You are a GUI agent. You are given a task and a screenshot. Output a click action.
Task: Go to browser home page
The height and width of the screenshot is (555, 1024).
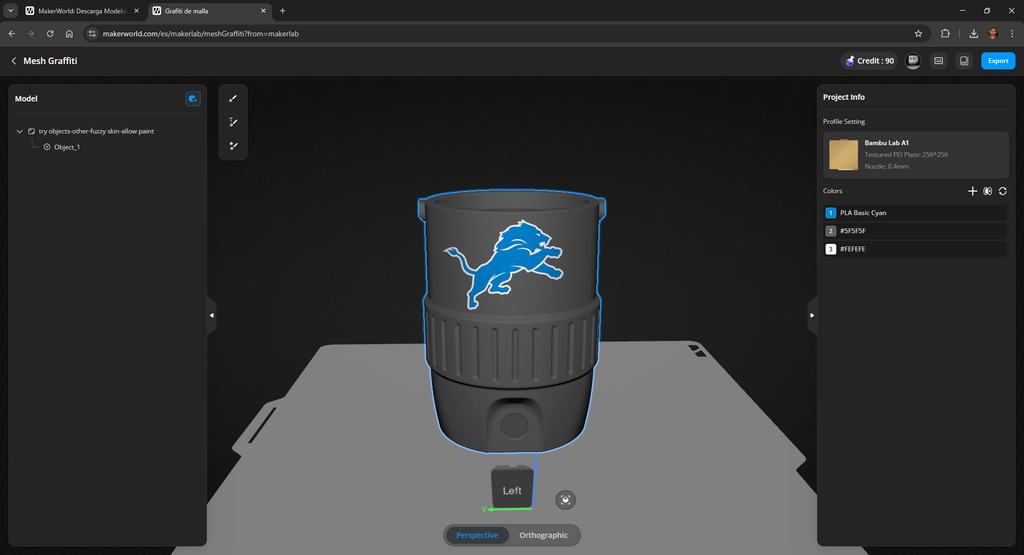tap(69, 33)
